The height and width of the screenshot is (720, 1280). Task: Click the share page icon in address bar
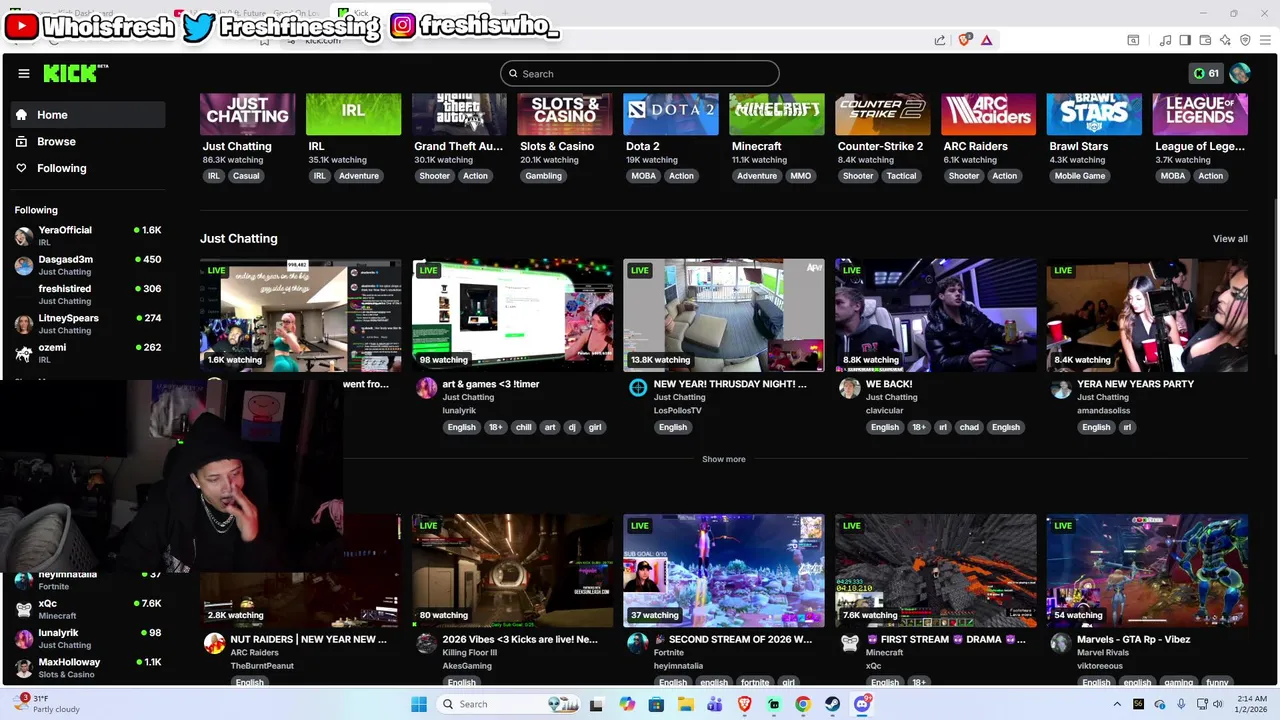tap(940, 40)
